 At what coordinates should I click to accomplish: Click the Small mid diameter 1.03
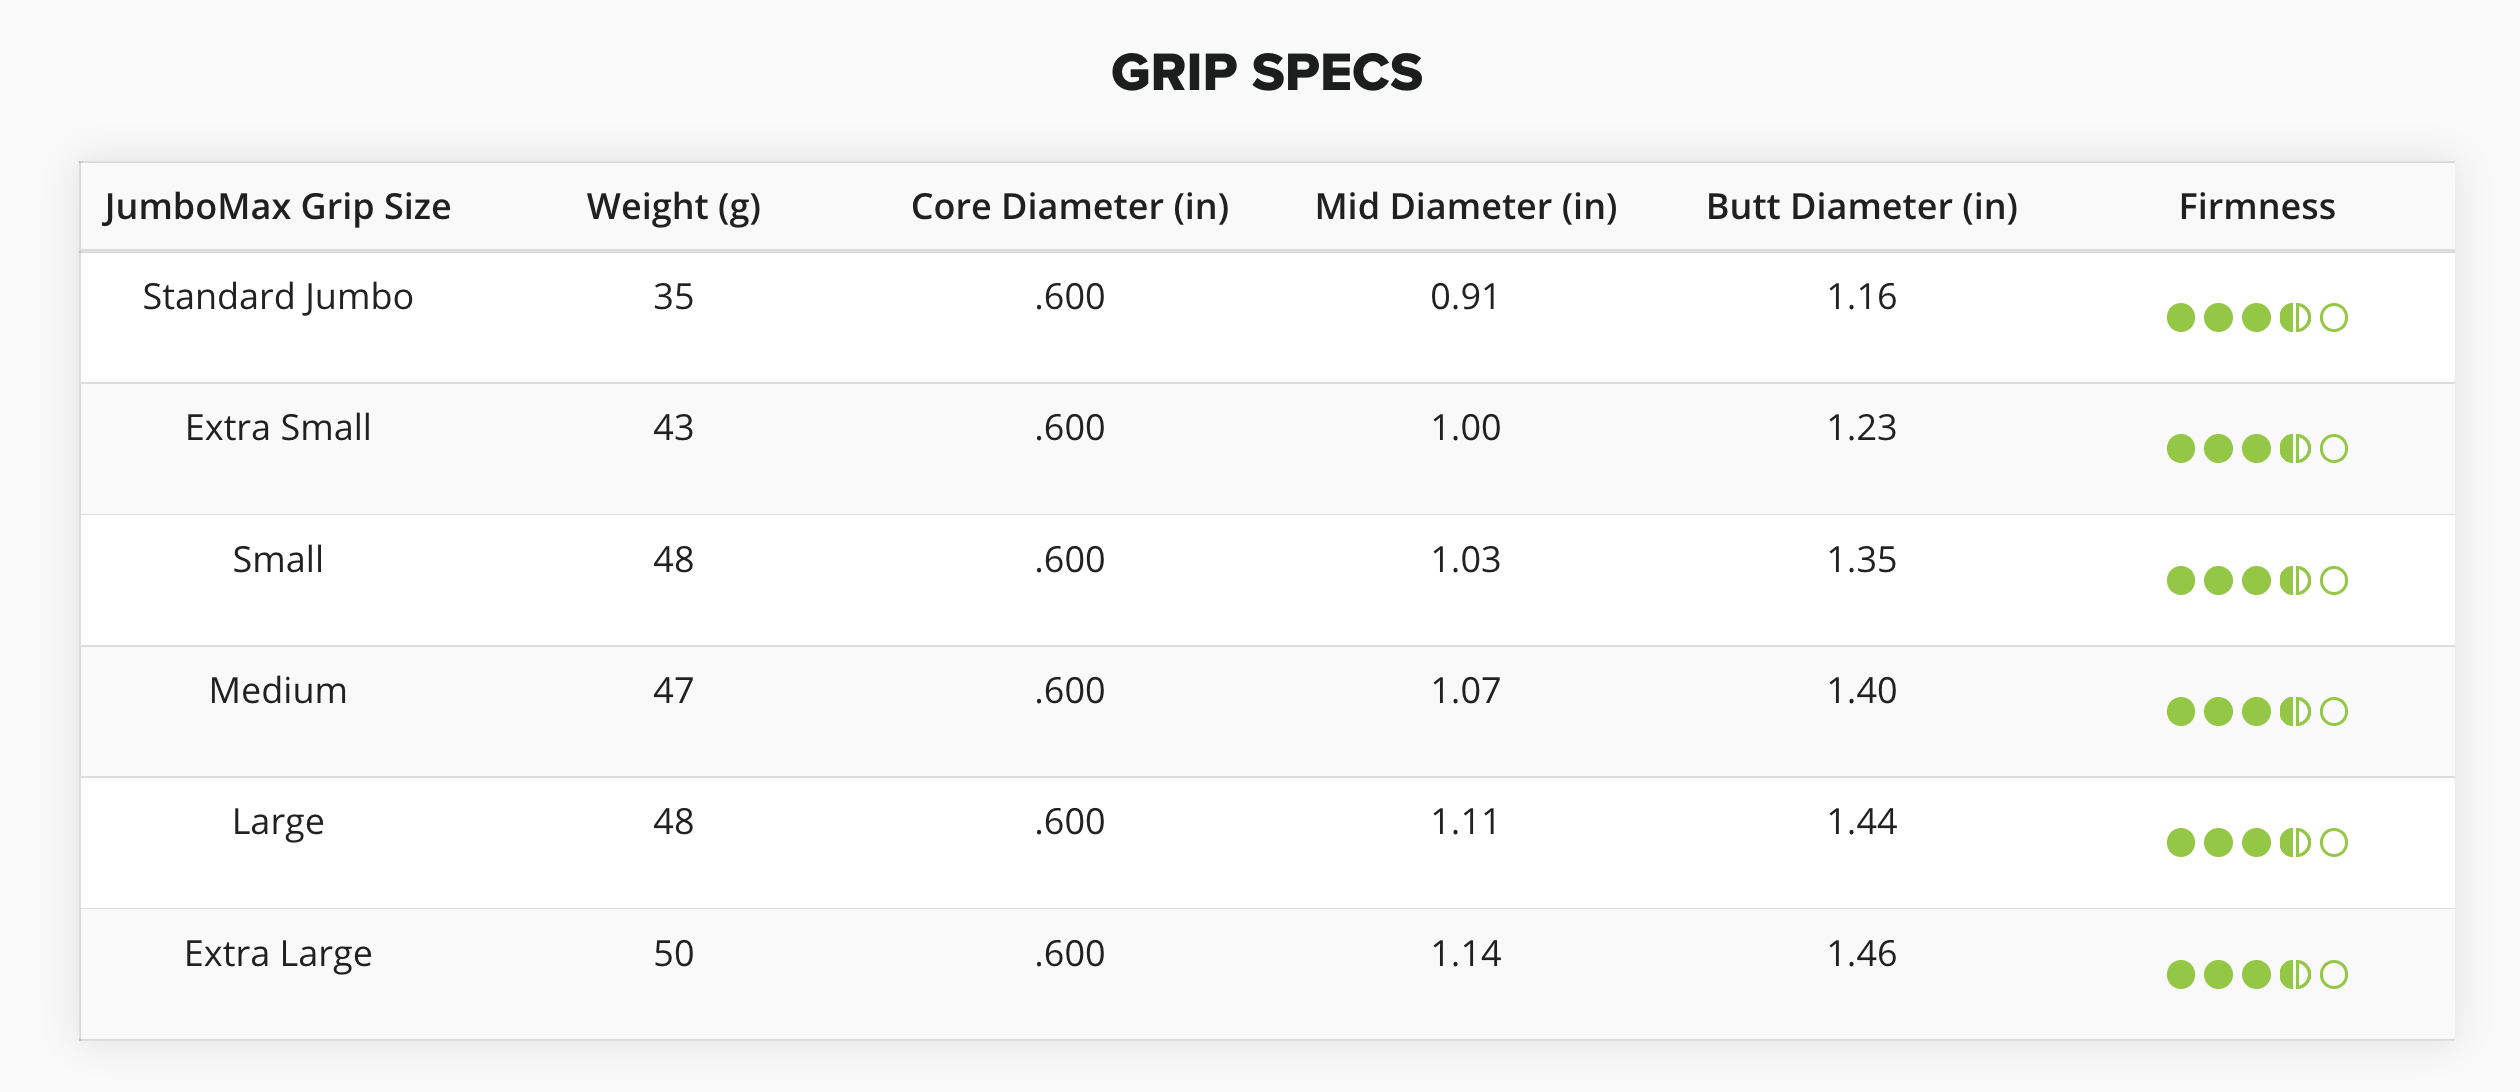tap(1466, 560)
